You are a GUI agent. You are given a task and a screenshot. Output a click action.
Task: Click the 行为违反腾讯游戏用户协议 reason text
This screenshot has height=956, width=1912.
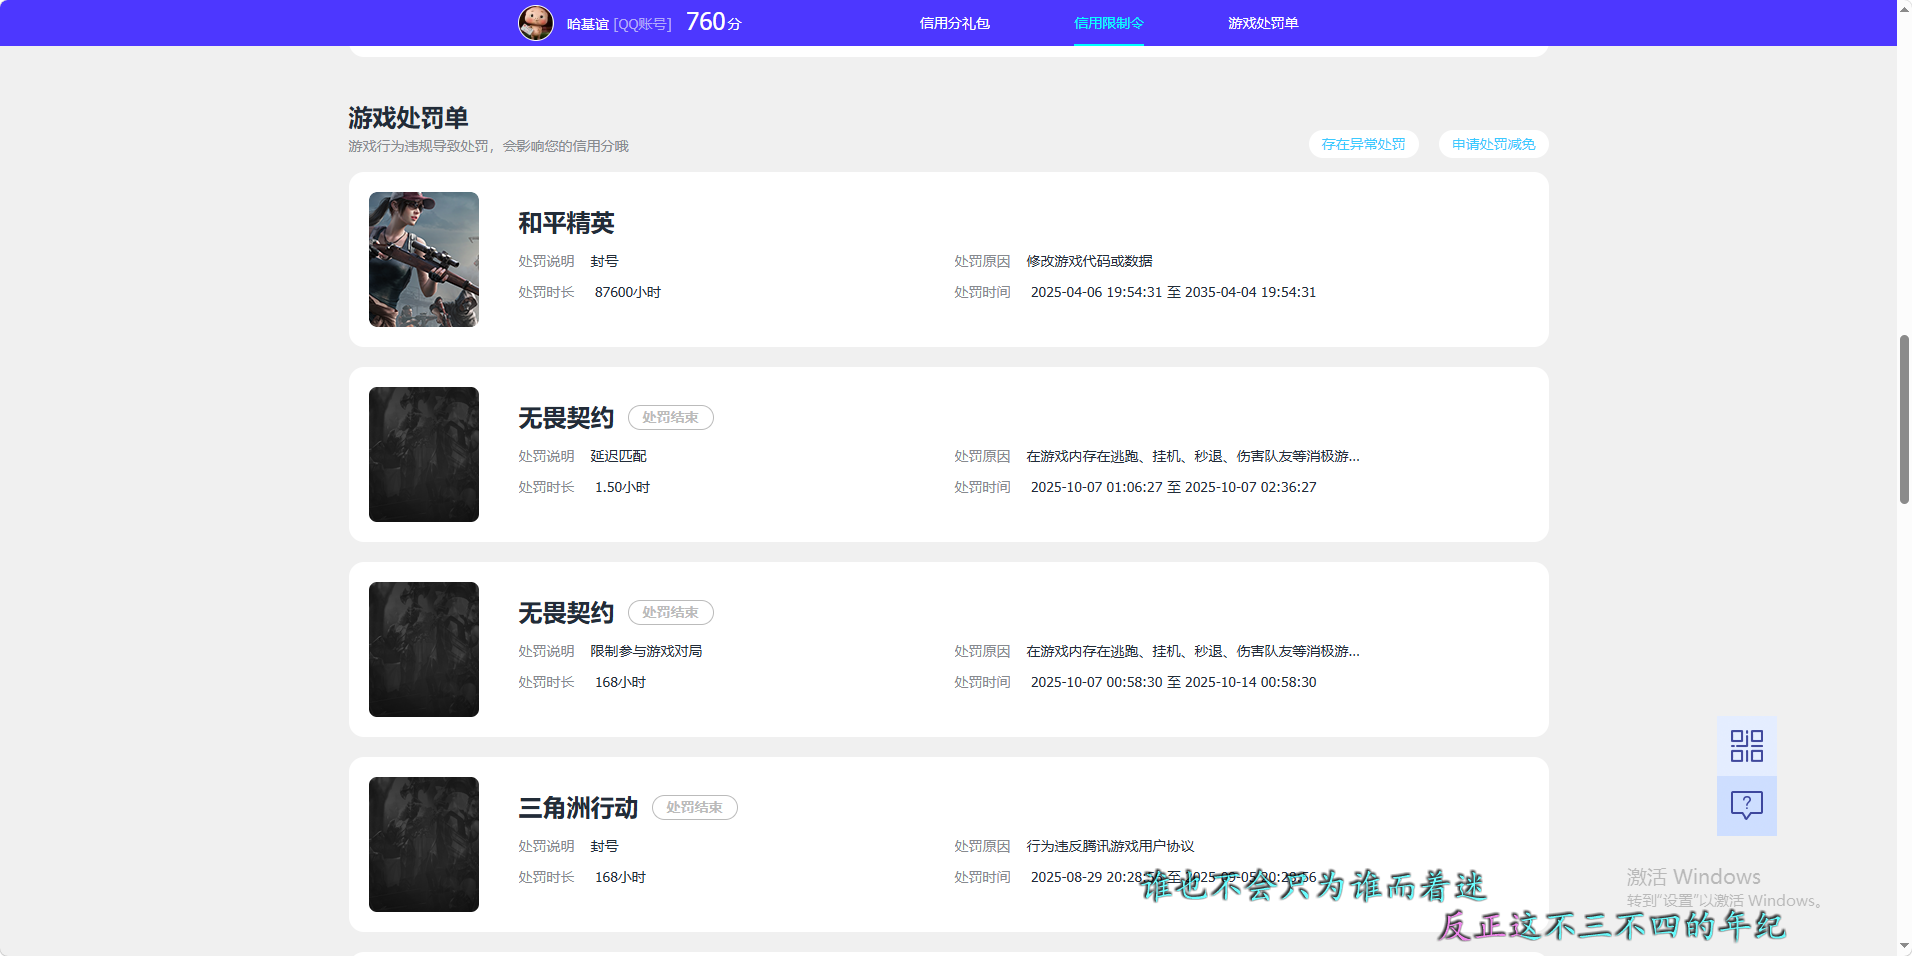(1110, 846)
